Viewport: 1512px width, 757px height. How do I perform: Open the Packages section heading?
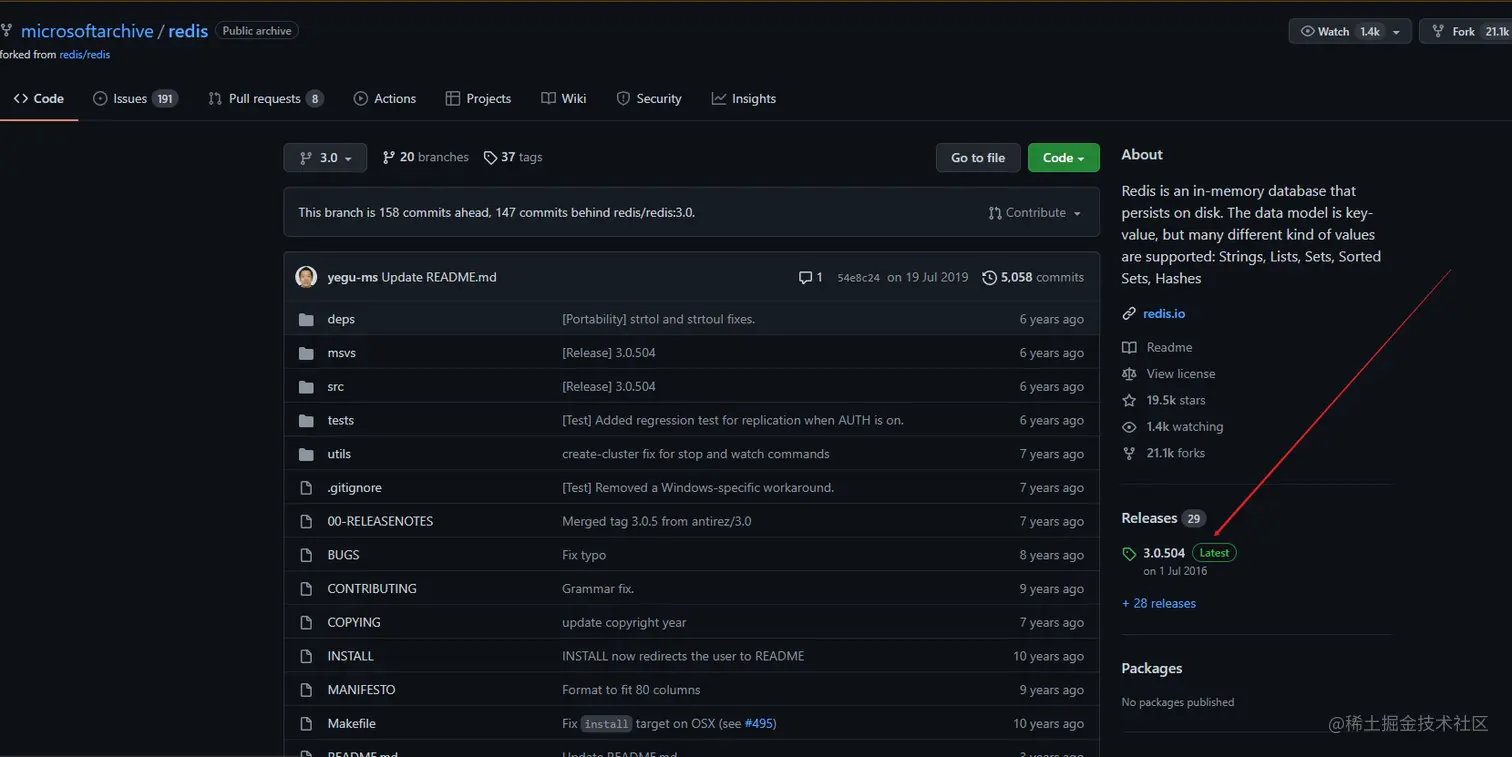click(1152, 668)
